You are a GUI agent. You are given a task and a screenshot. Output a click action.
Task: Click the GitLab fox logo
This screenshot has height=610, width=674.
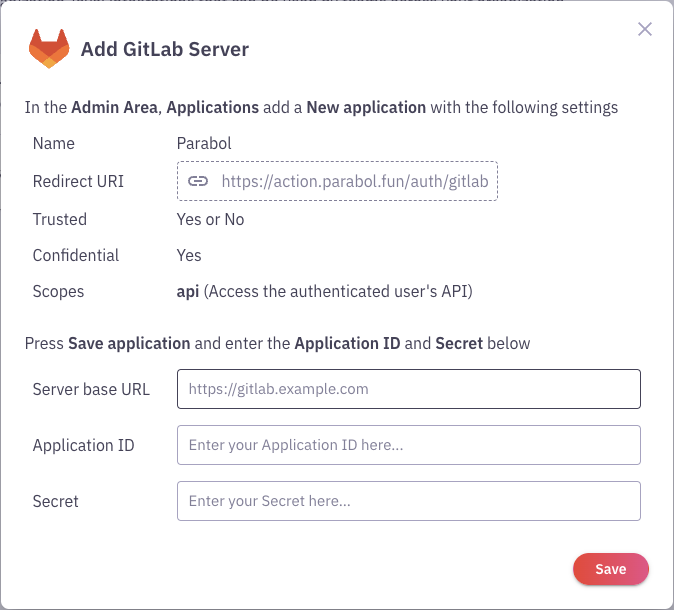[x=49, y=49]
